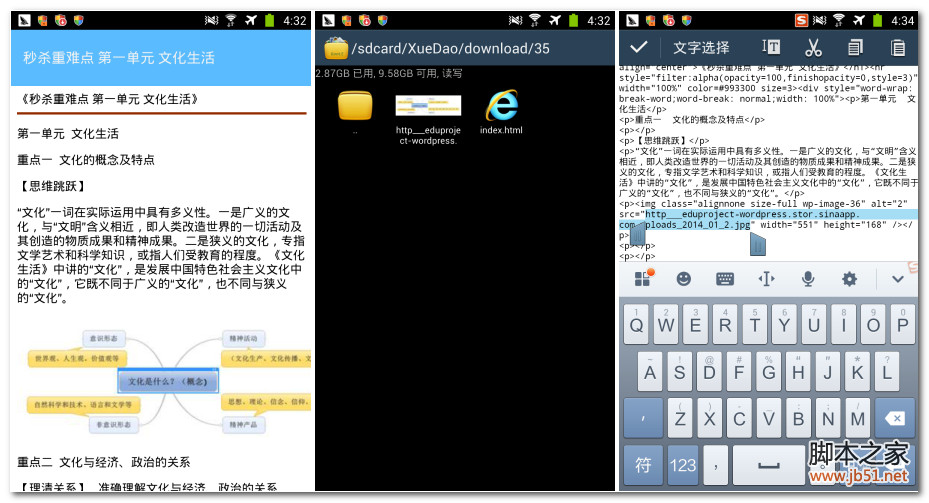Open the keyboard layout switcher icon
The height and width of the screenshot is (503, 929).
pos(725,279)
